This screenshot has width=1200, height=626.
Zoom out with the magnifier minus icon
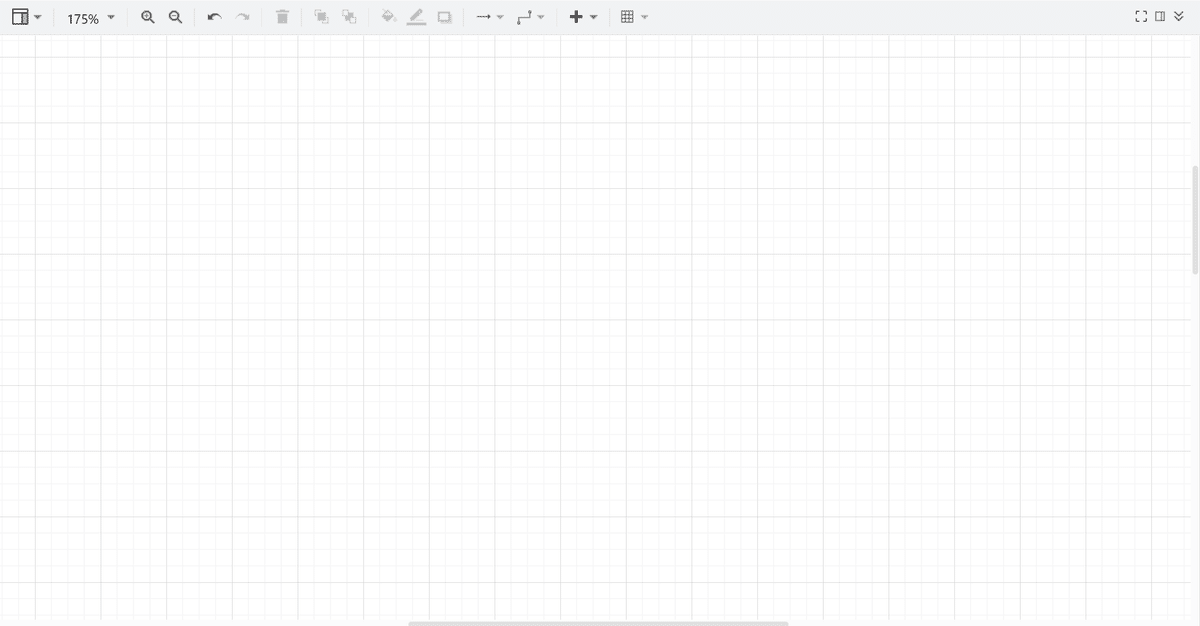click(176, 17)
